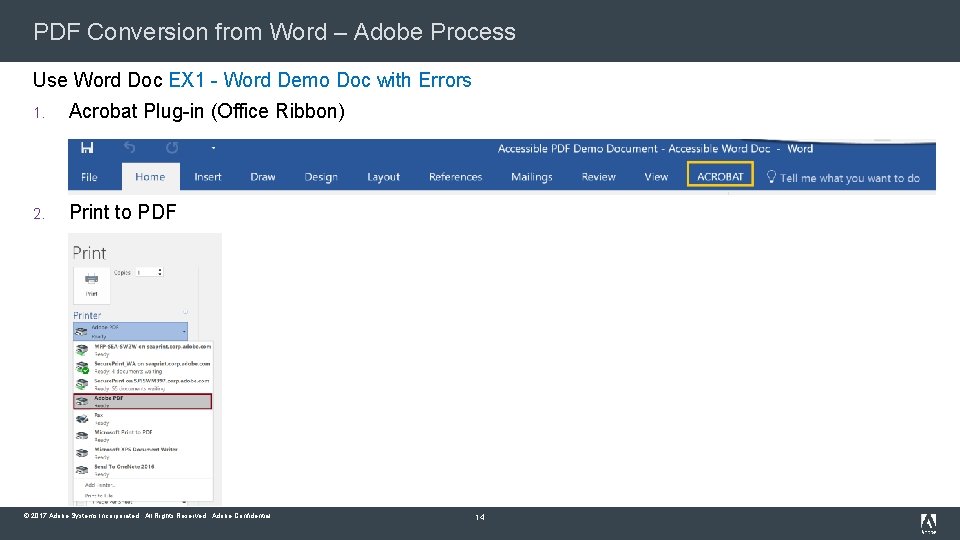Click Add Printer in printer list
This screenshot has height=540, width=960.
coord(100,485)
